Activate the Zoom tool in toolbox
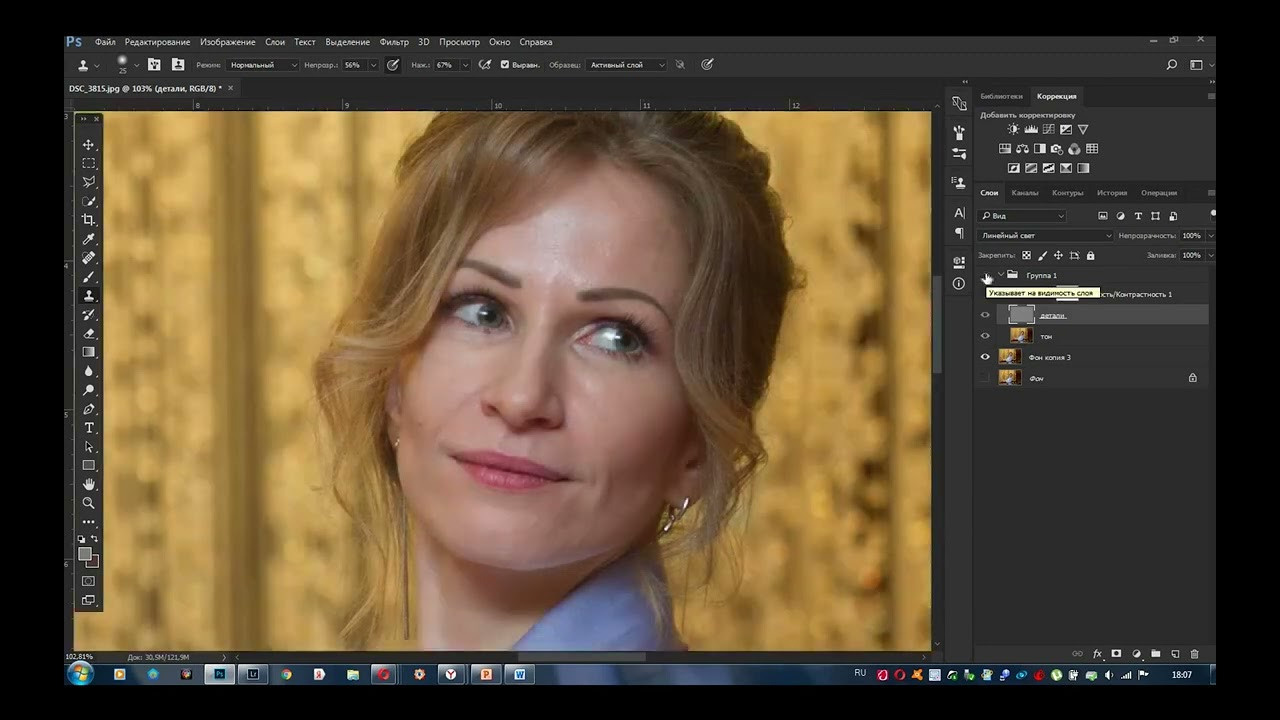1280x720 pixels. [x=89, y=503]
